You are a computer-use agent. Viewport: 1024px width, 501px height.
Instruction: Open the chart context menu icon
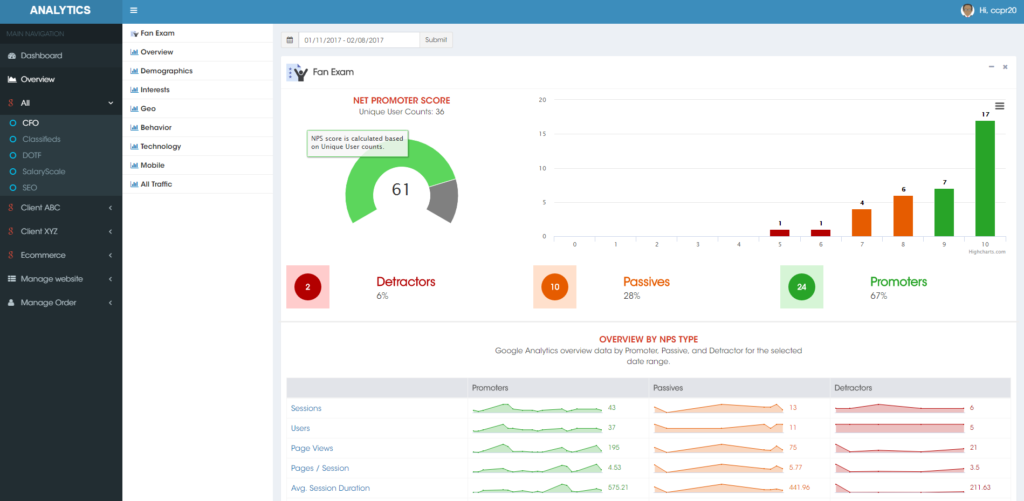(999, 106)
